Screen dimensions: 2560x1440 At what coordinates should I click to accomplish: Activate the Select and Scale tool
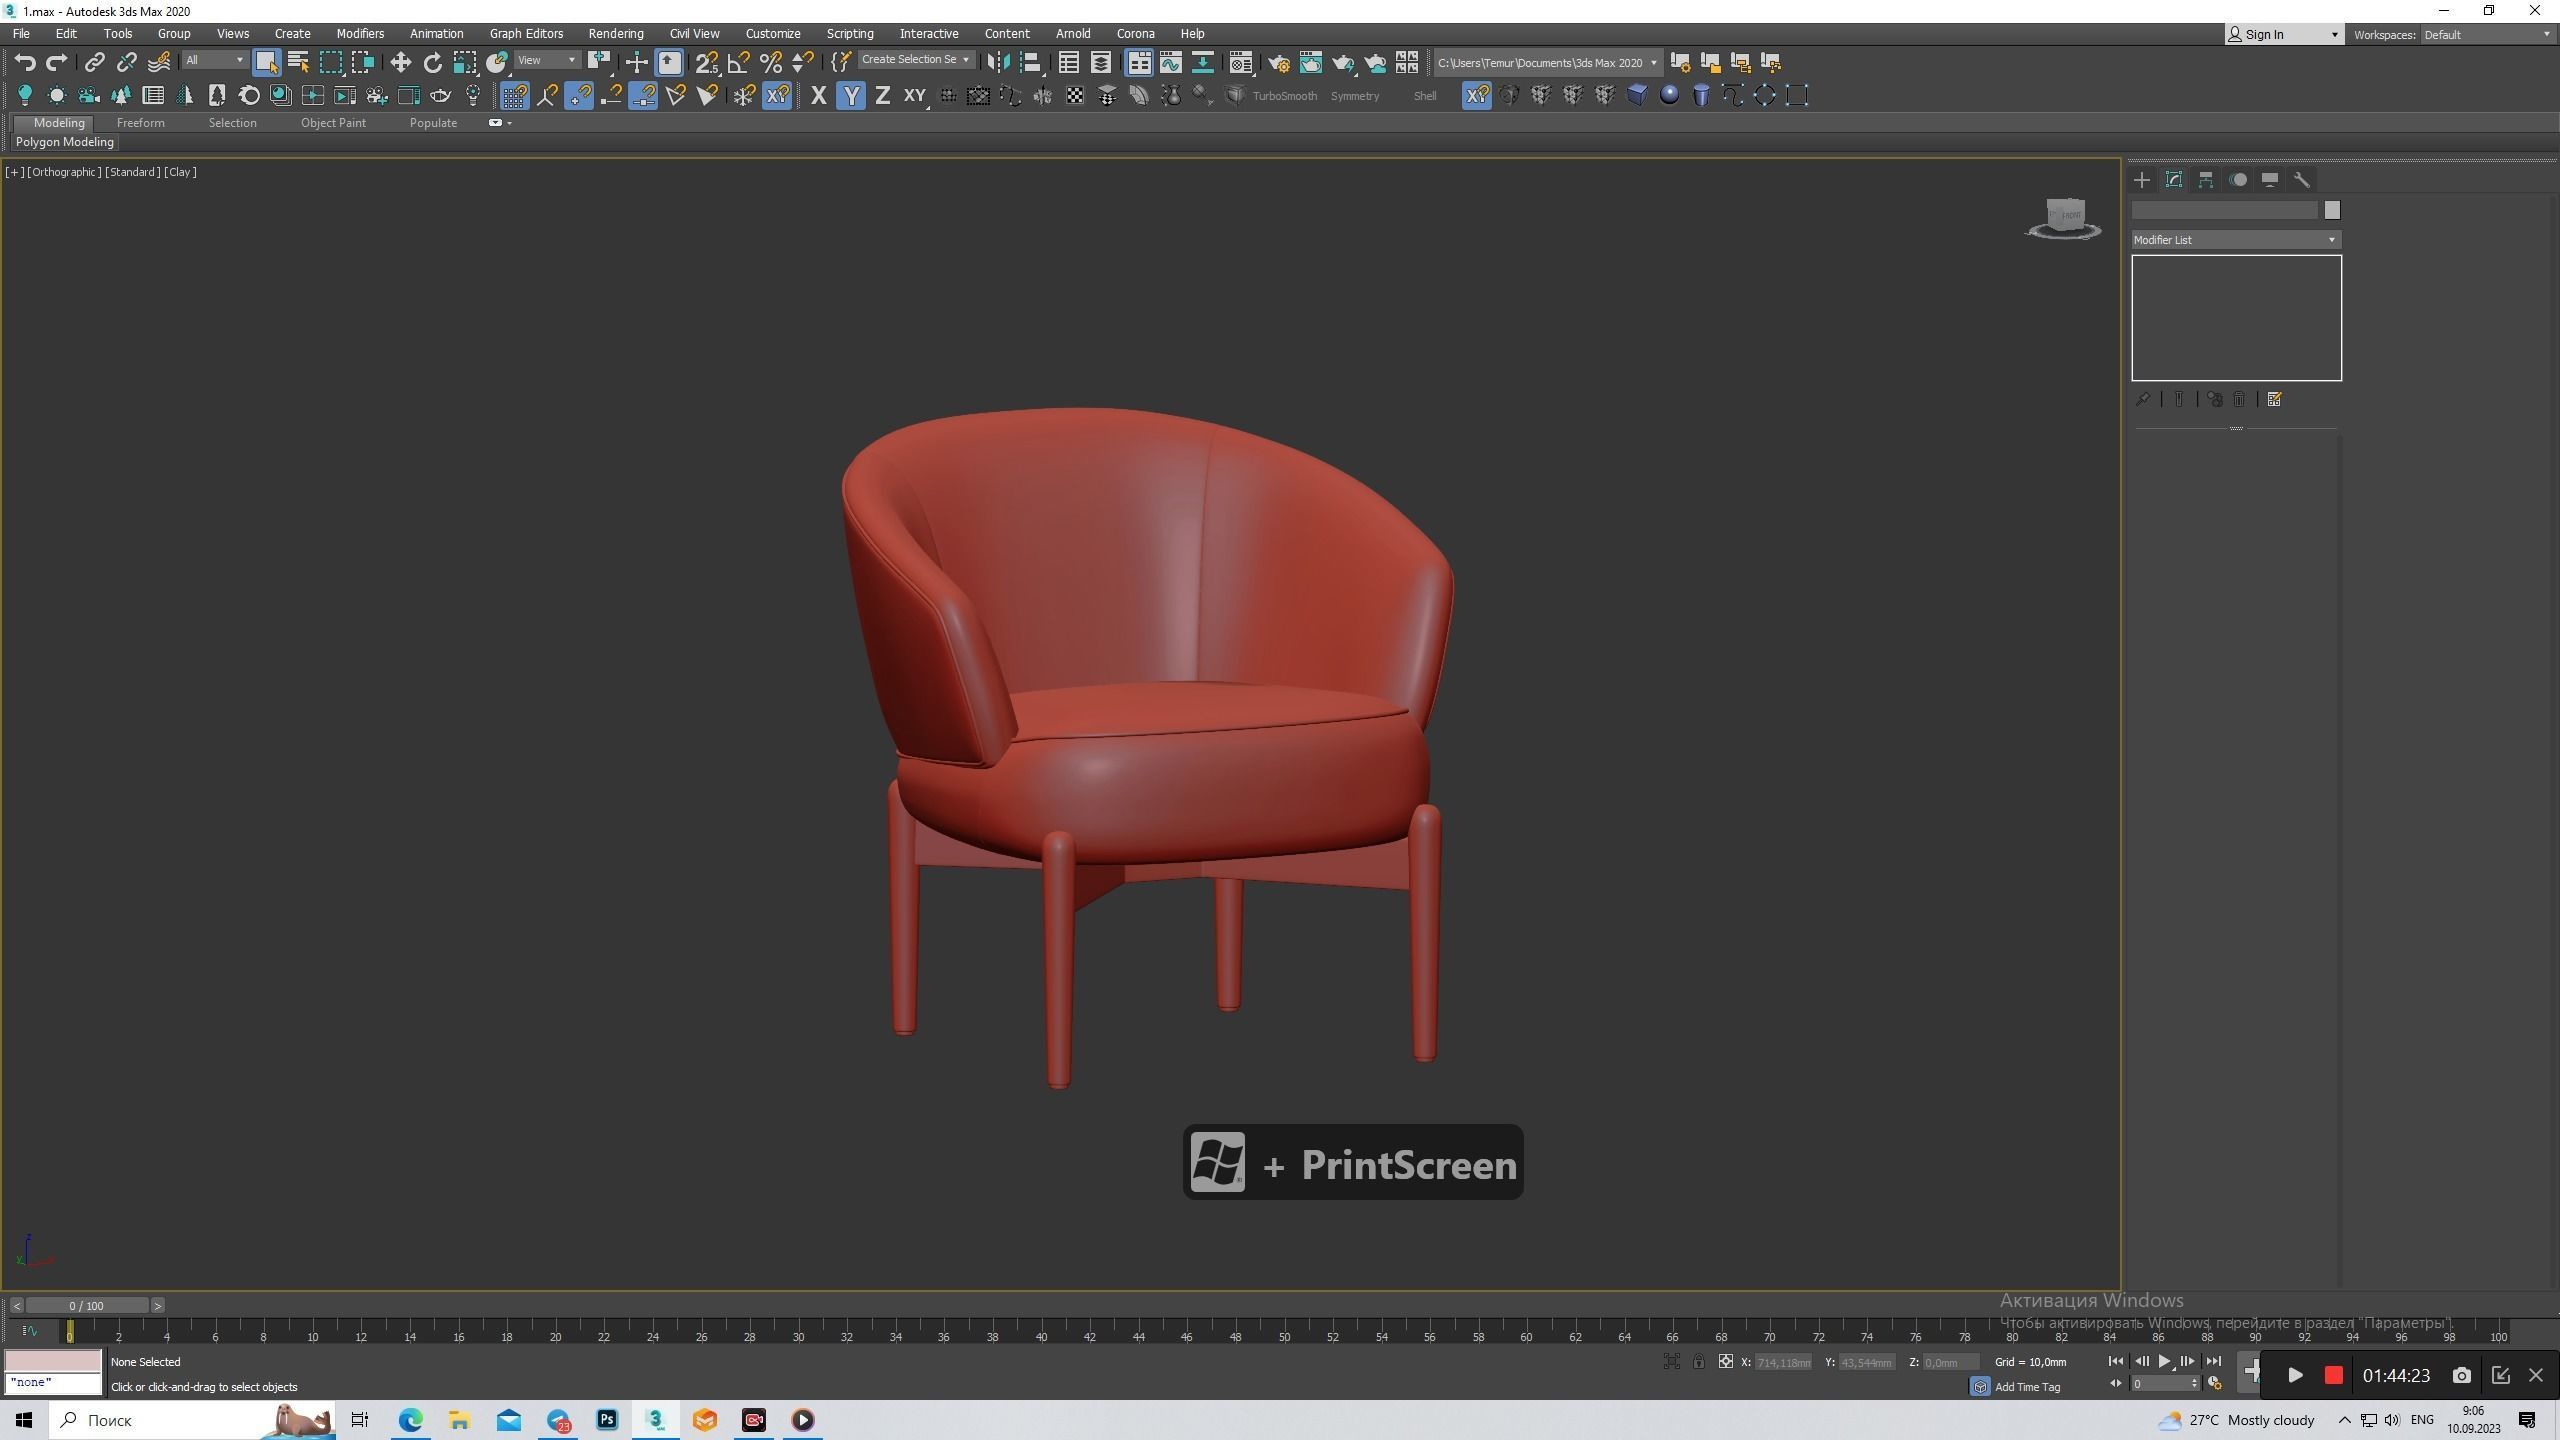[465, 62]
